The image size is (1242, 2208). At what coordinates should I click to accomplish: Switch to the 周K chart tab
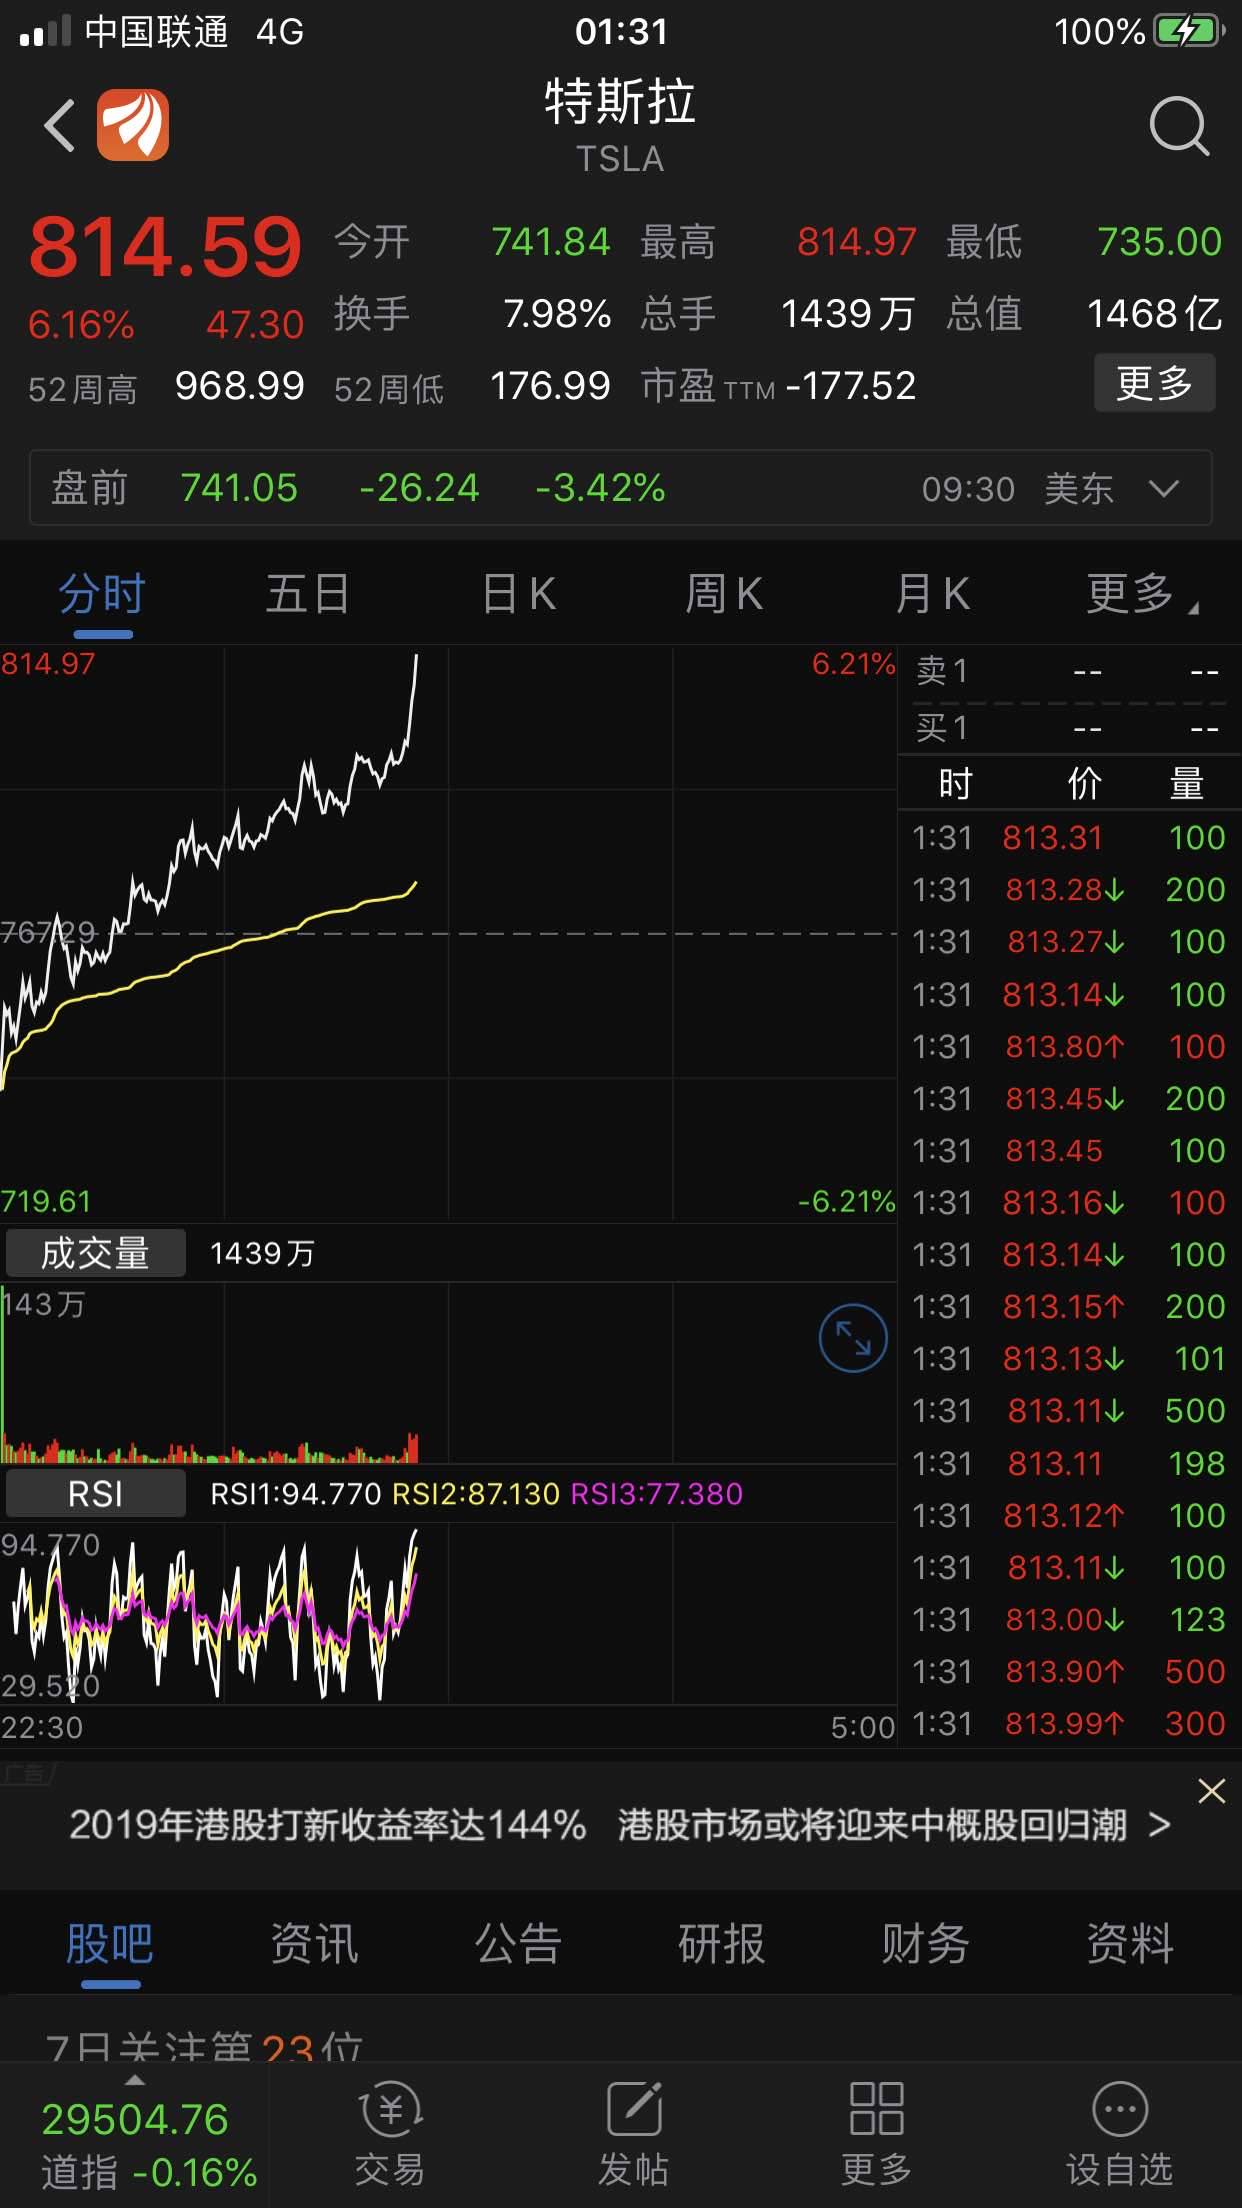tap(725, 594)
